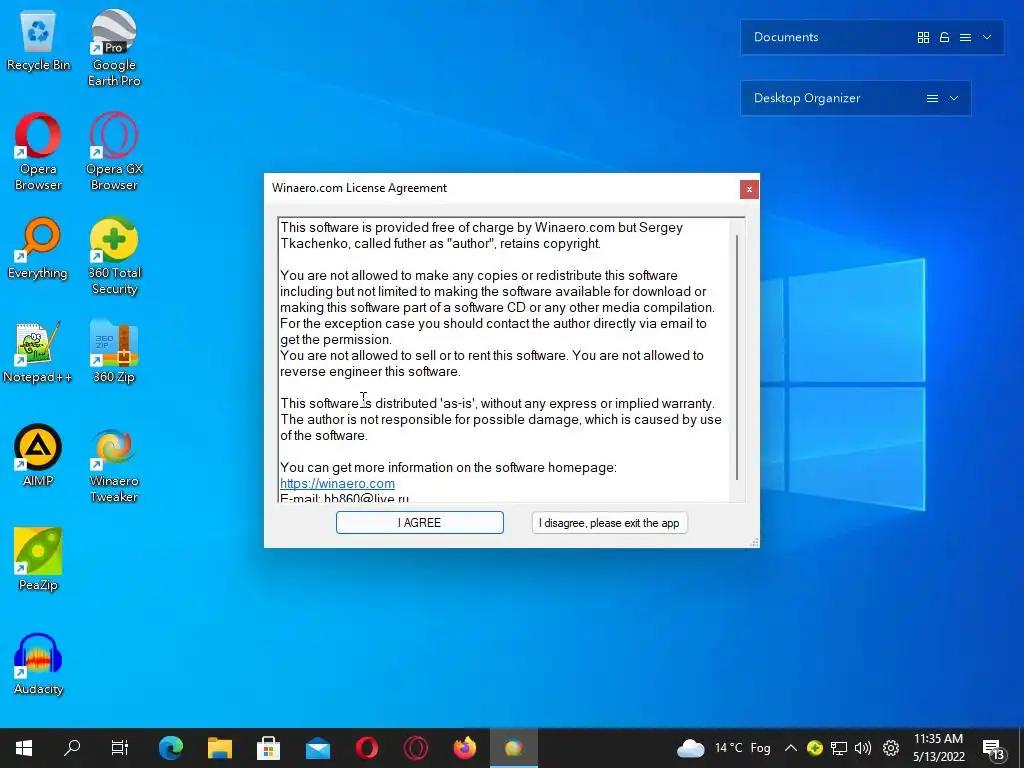Viewport: 1024px width, 768px height.
Task: Collapse the Documents panel with chevron
Action: [x=987, y=37]
